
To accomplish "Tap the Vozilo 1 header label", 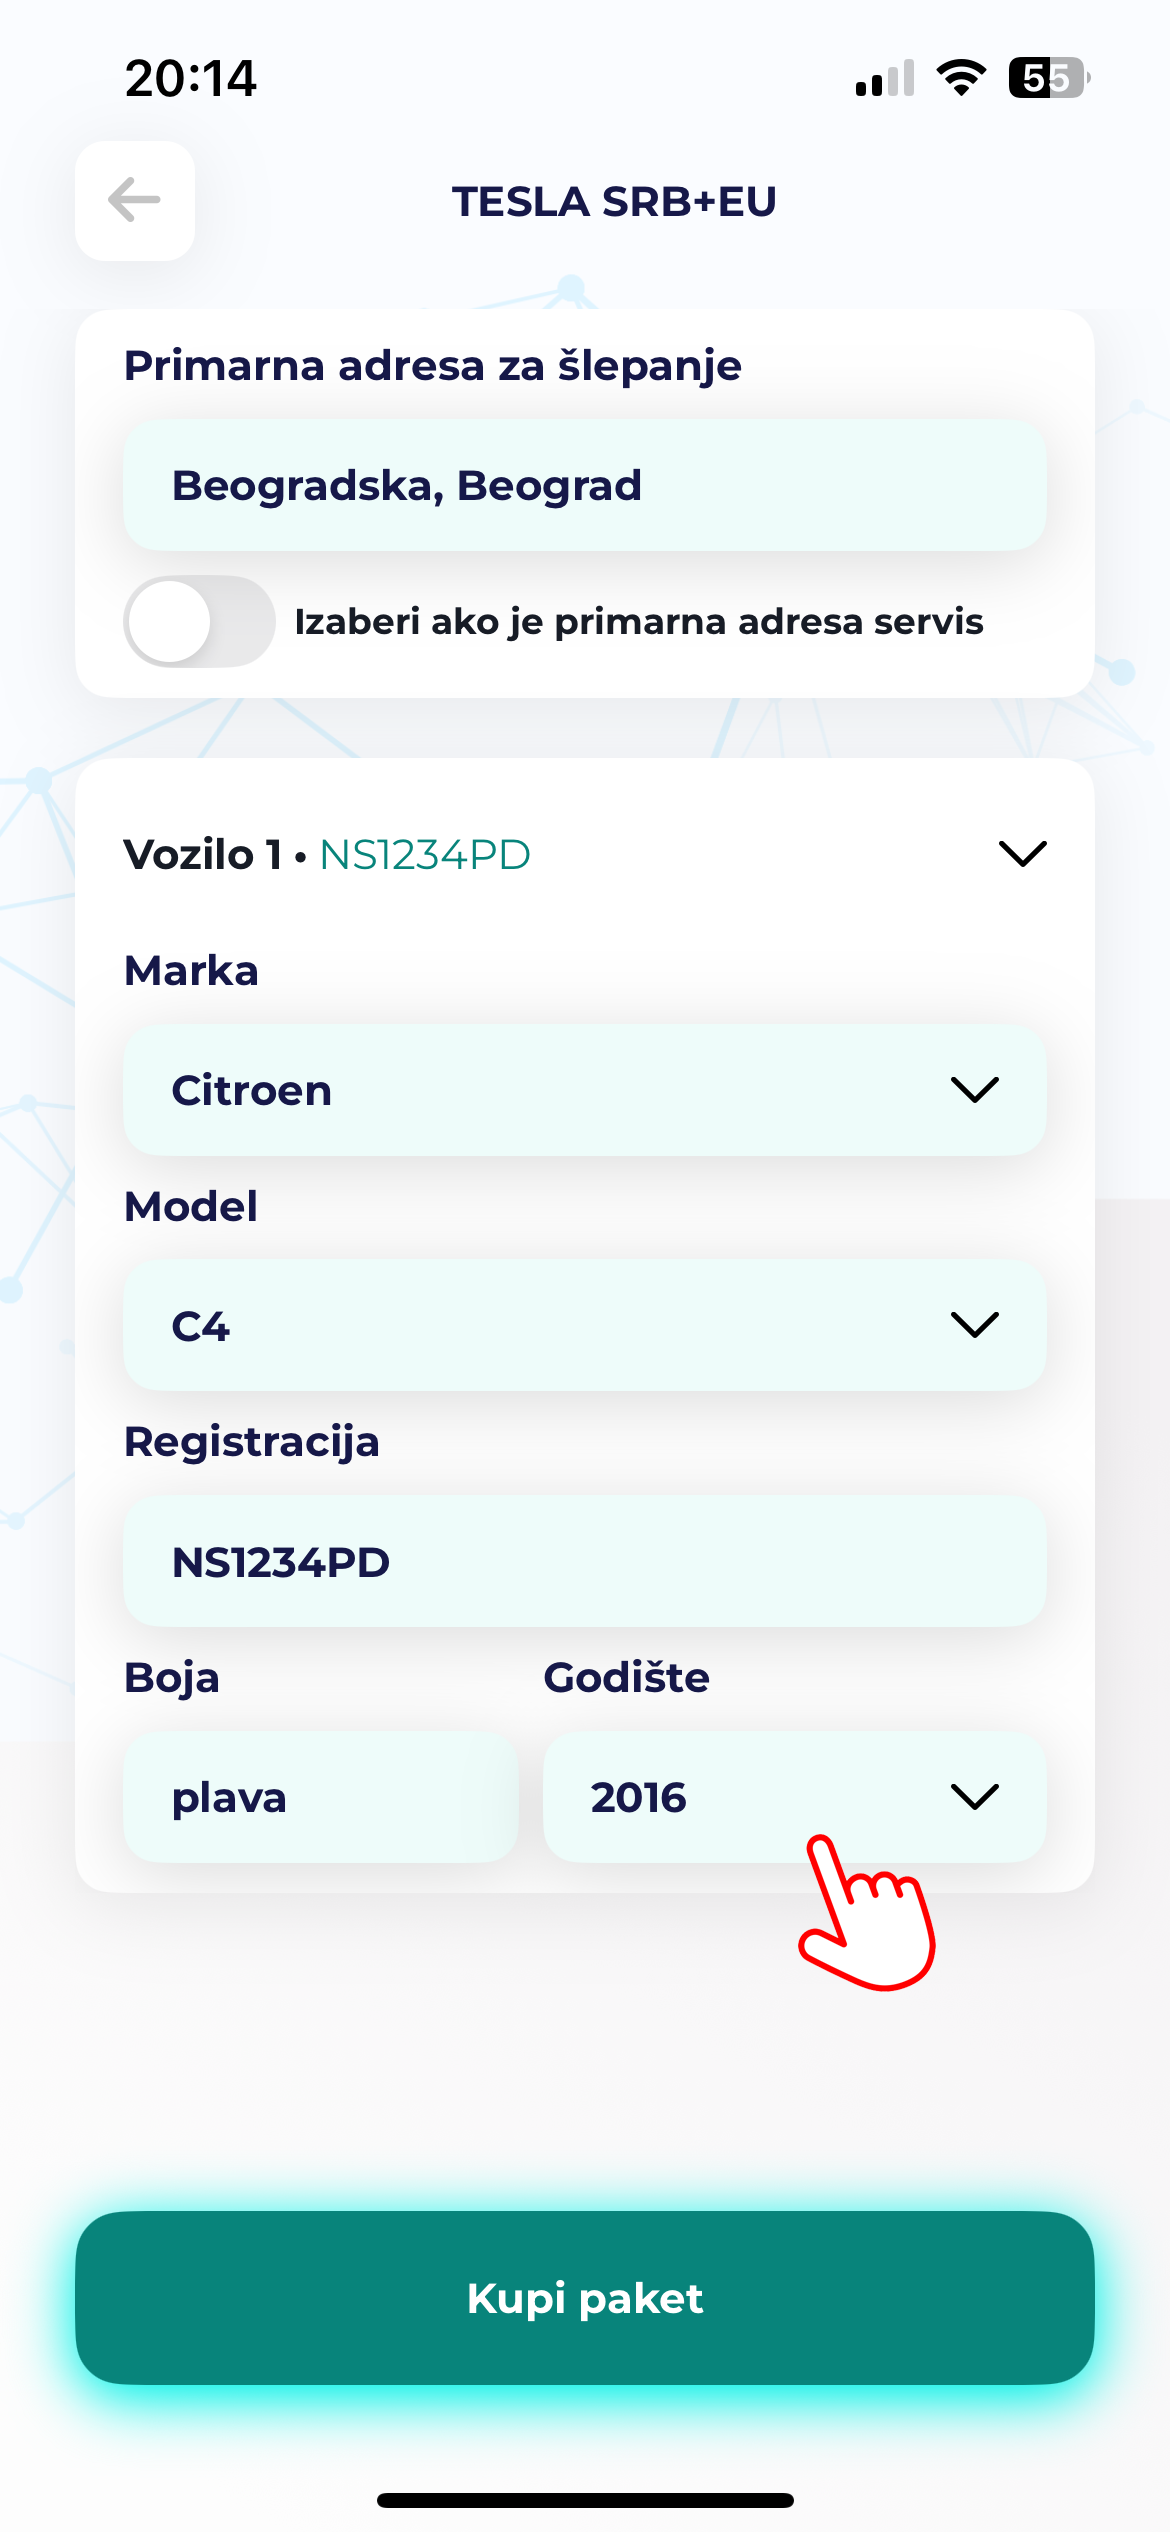I will (x=203, y=855).
